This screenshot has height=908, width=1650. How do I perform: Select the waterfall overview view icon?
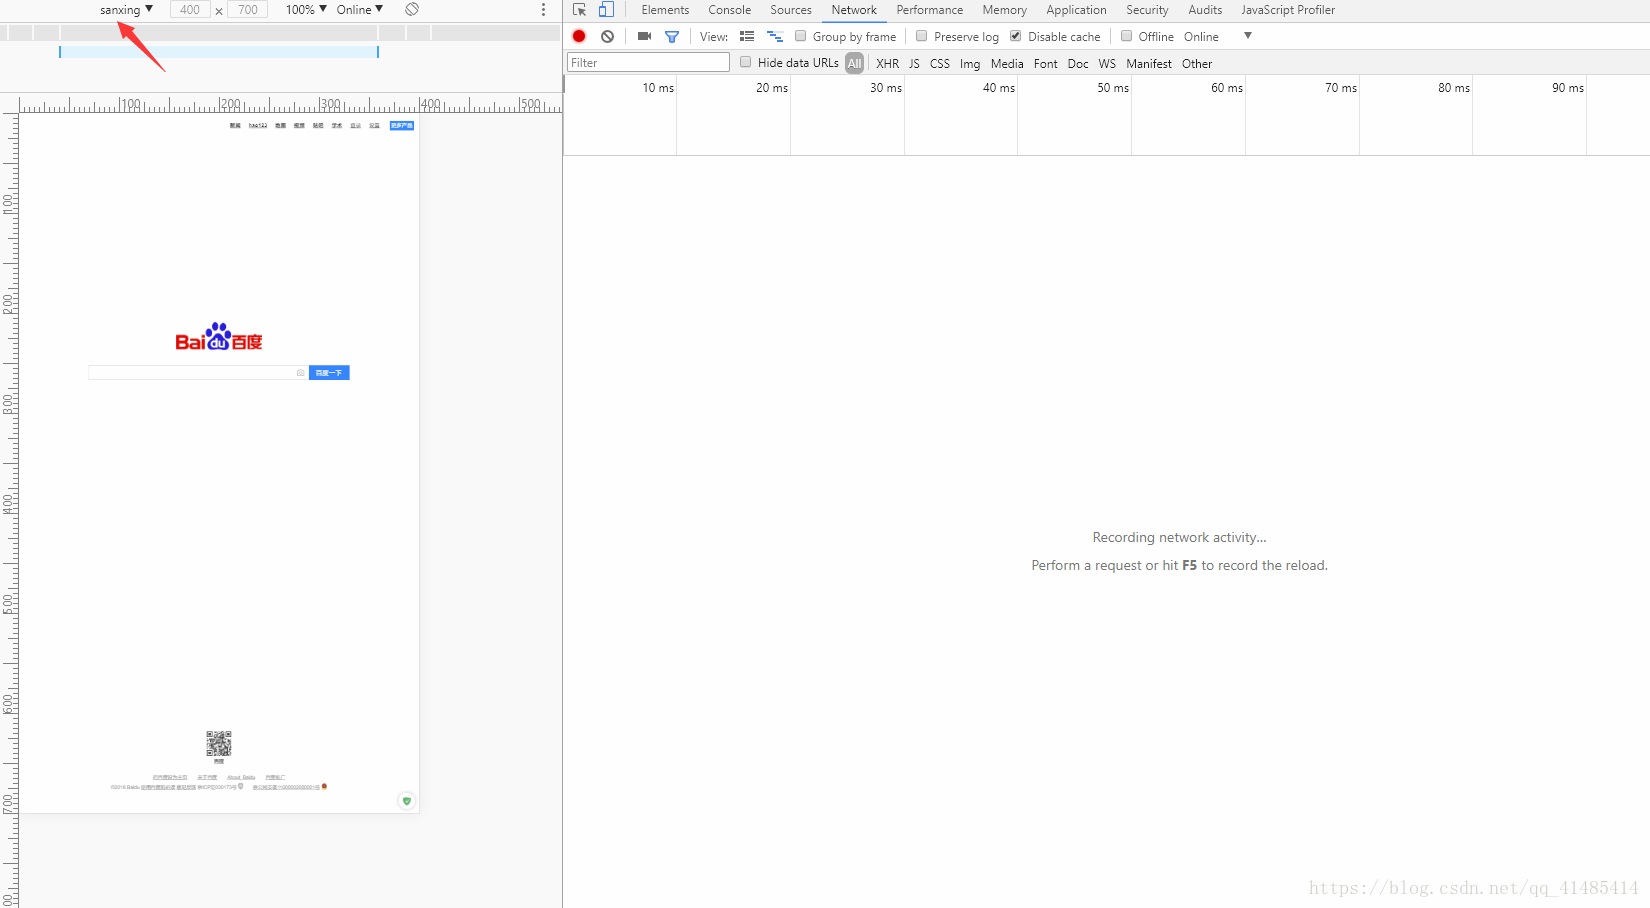[x=775, y=36]
